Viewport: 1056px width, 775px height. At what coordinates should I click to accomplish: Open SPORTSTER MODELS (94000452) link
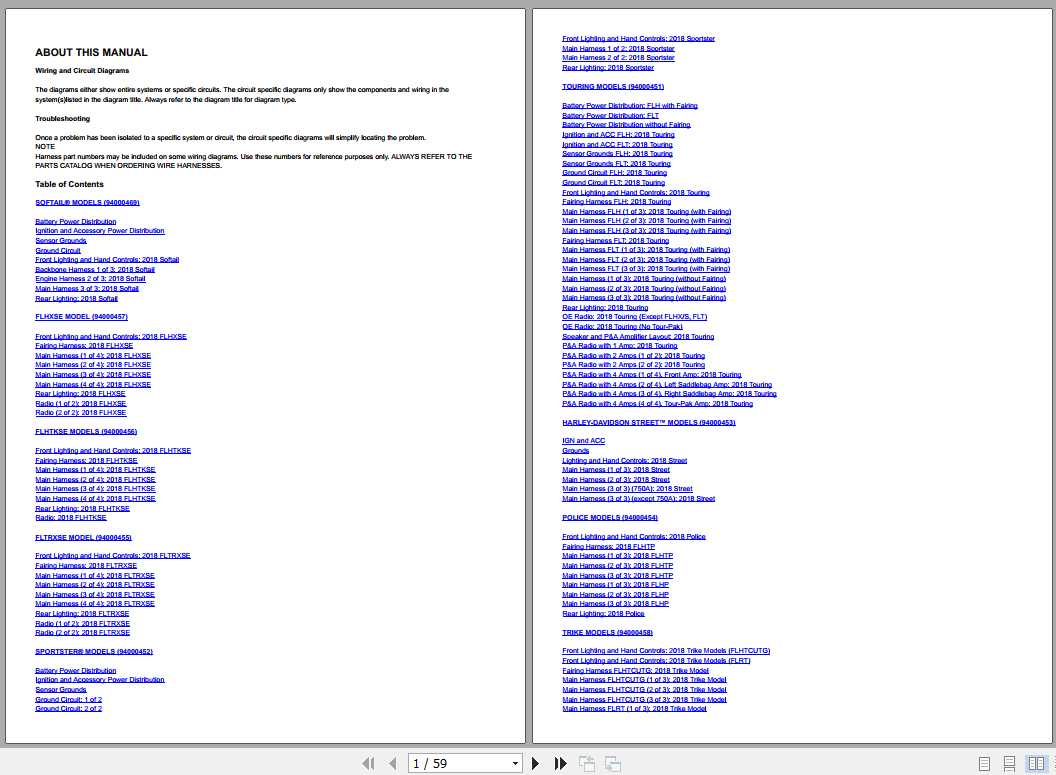click(x=94, y=652)
